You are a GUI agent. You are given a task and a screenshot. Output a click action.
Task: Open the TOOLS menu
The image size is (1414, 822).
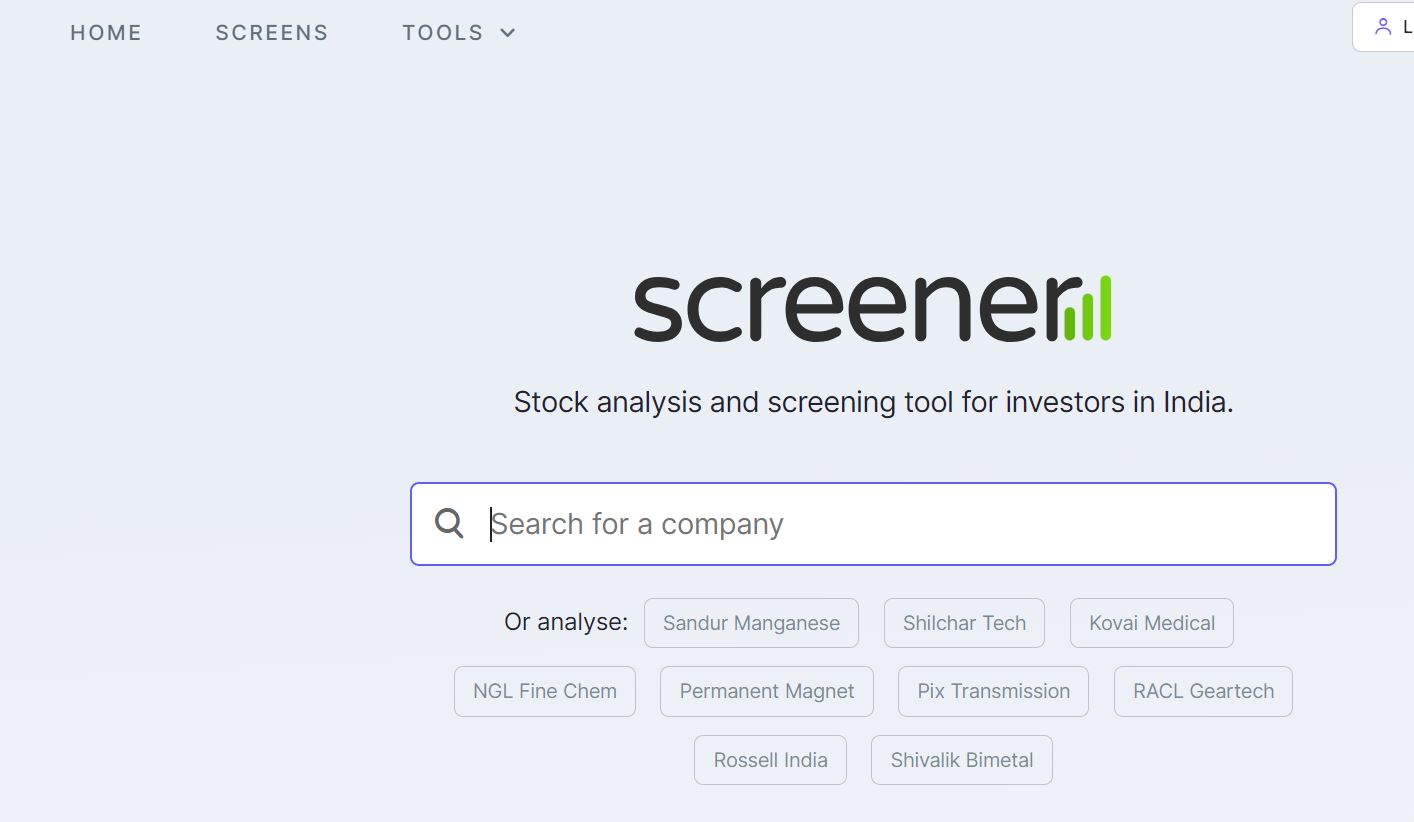459,33
